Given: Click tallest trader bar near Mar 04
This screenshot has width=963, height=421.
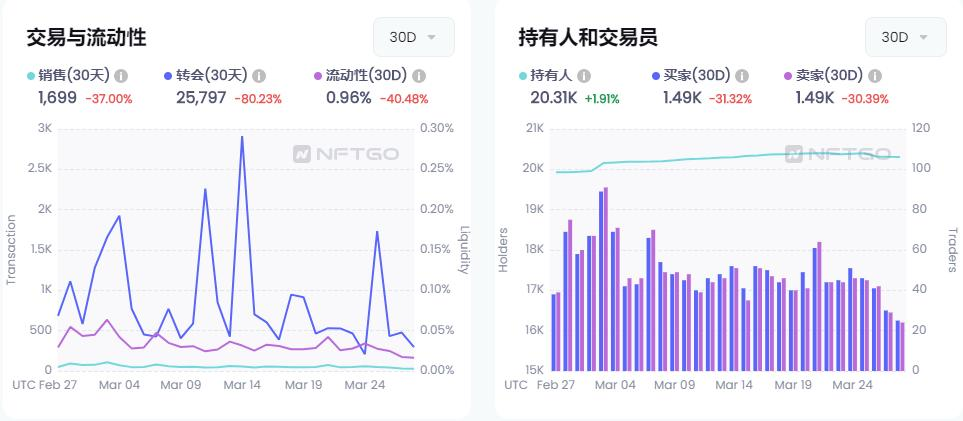Looking at the screenshot, I should 606,279.
